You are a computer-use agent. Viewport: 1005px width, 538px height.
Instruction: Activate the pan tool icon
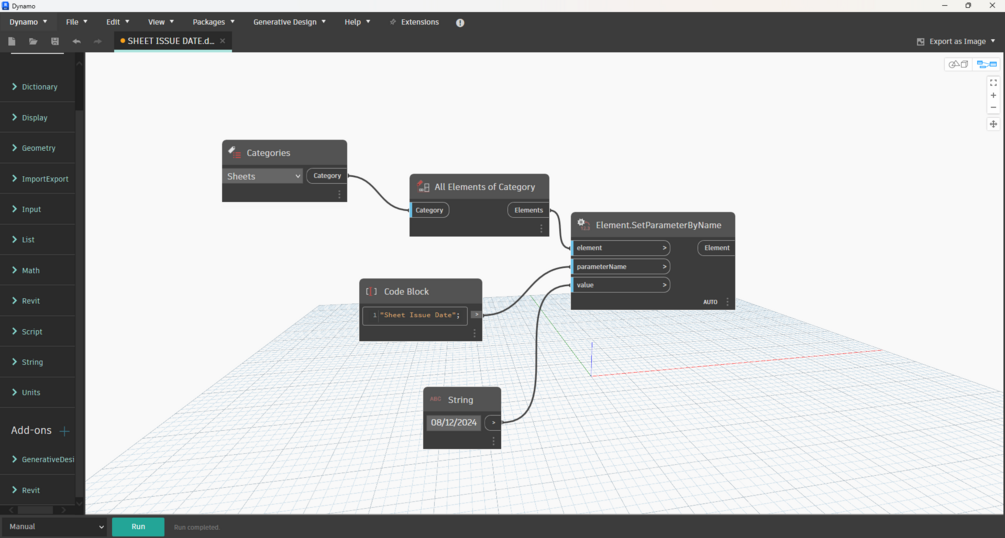[x=993, y=124]
